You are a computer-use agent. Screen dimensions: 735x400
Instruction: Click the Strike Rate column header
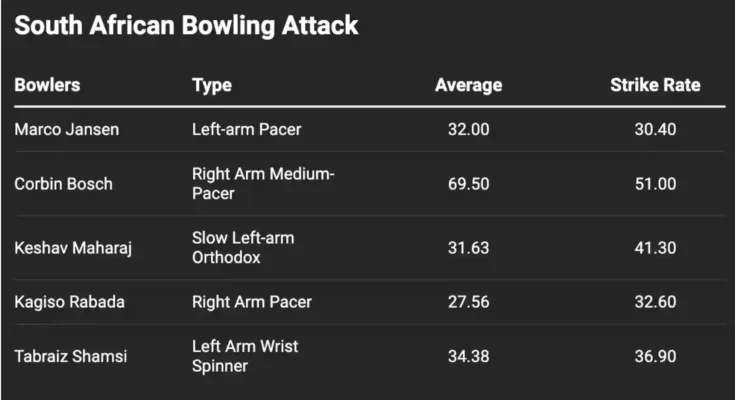point(655,85)
